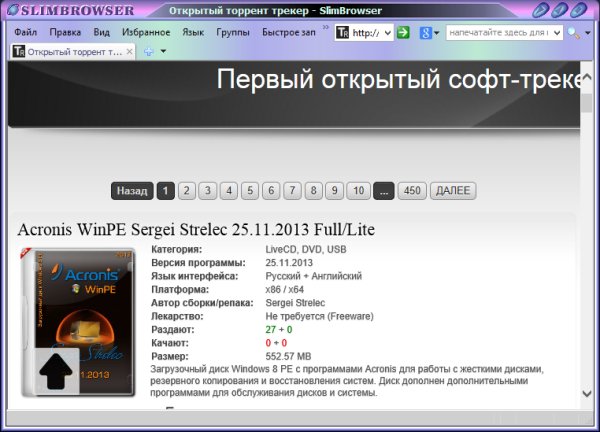Click the magnifier search icon
Image resolution: width=600 pixels, height=432 pixels.
pyautogui.click(x=573, y=33)
